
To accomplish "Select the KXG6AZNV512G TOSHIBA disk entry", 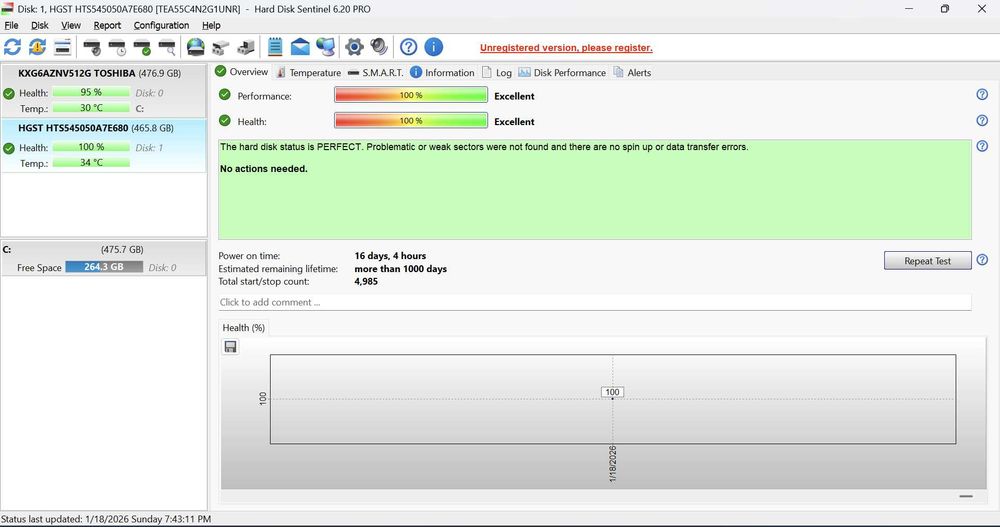I will coord(103,90).
